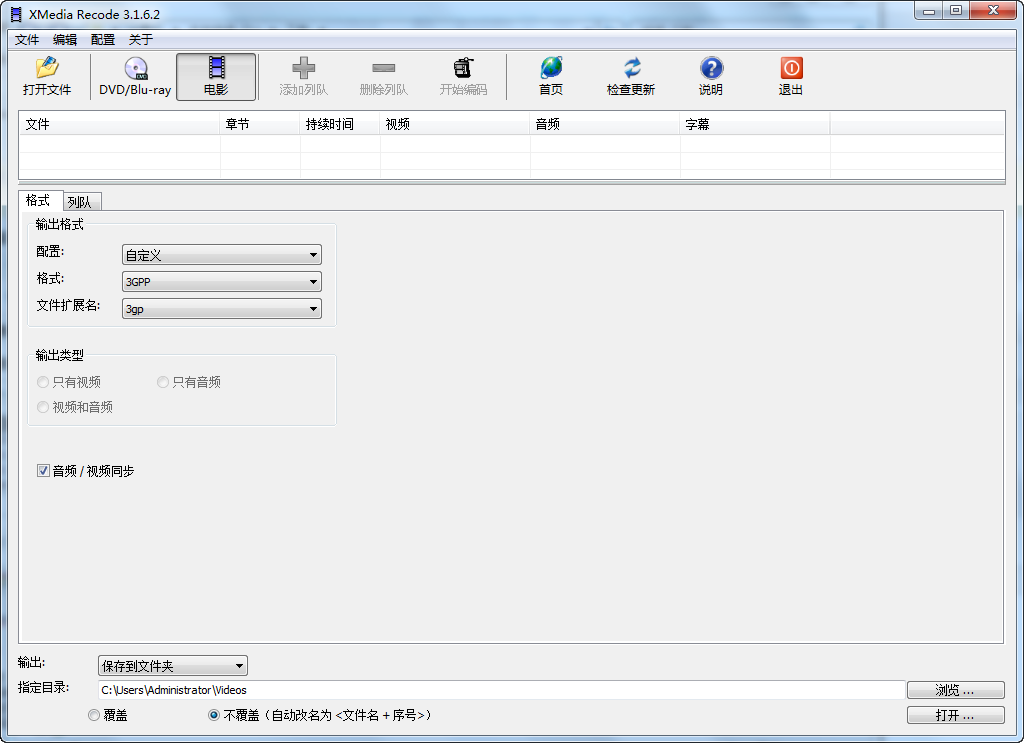Click the 打开 ... button

tap(955, 715)
